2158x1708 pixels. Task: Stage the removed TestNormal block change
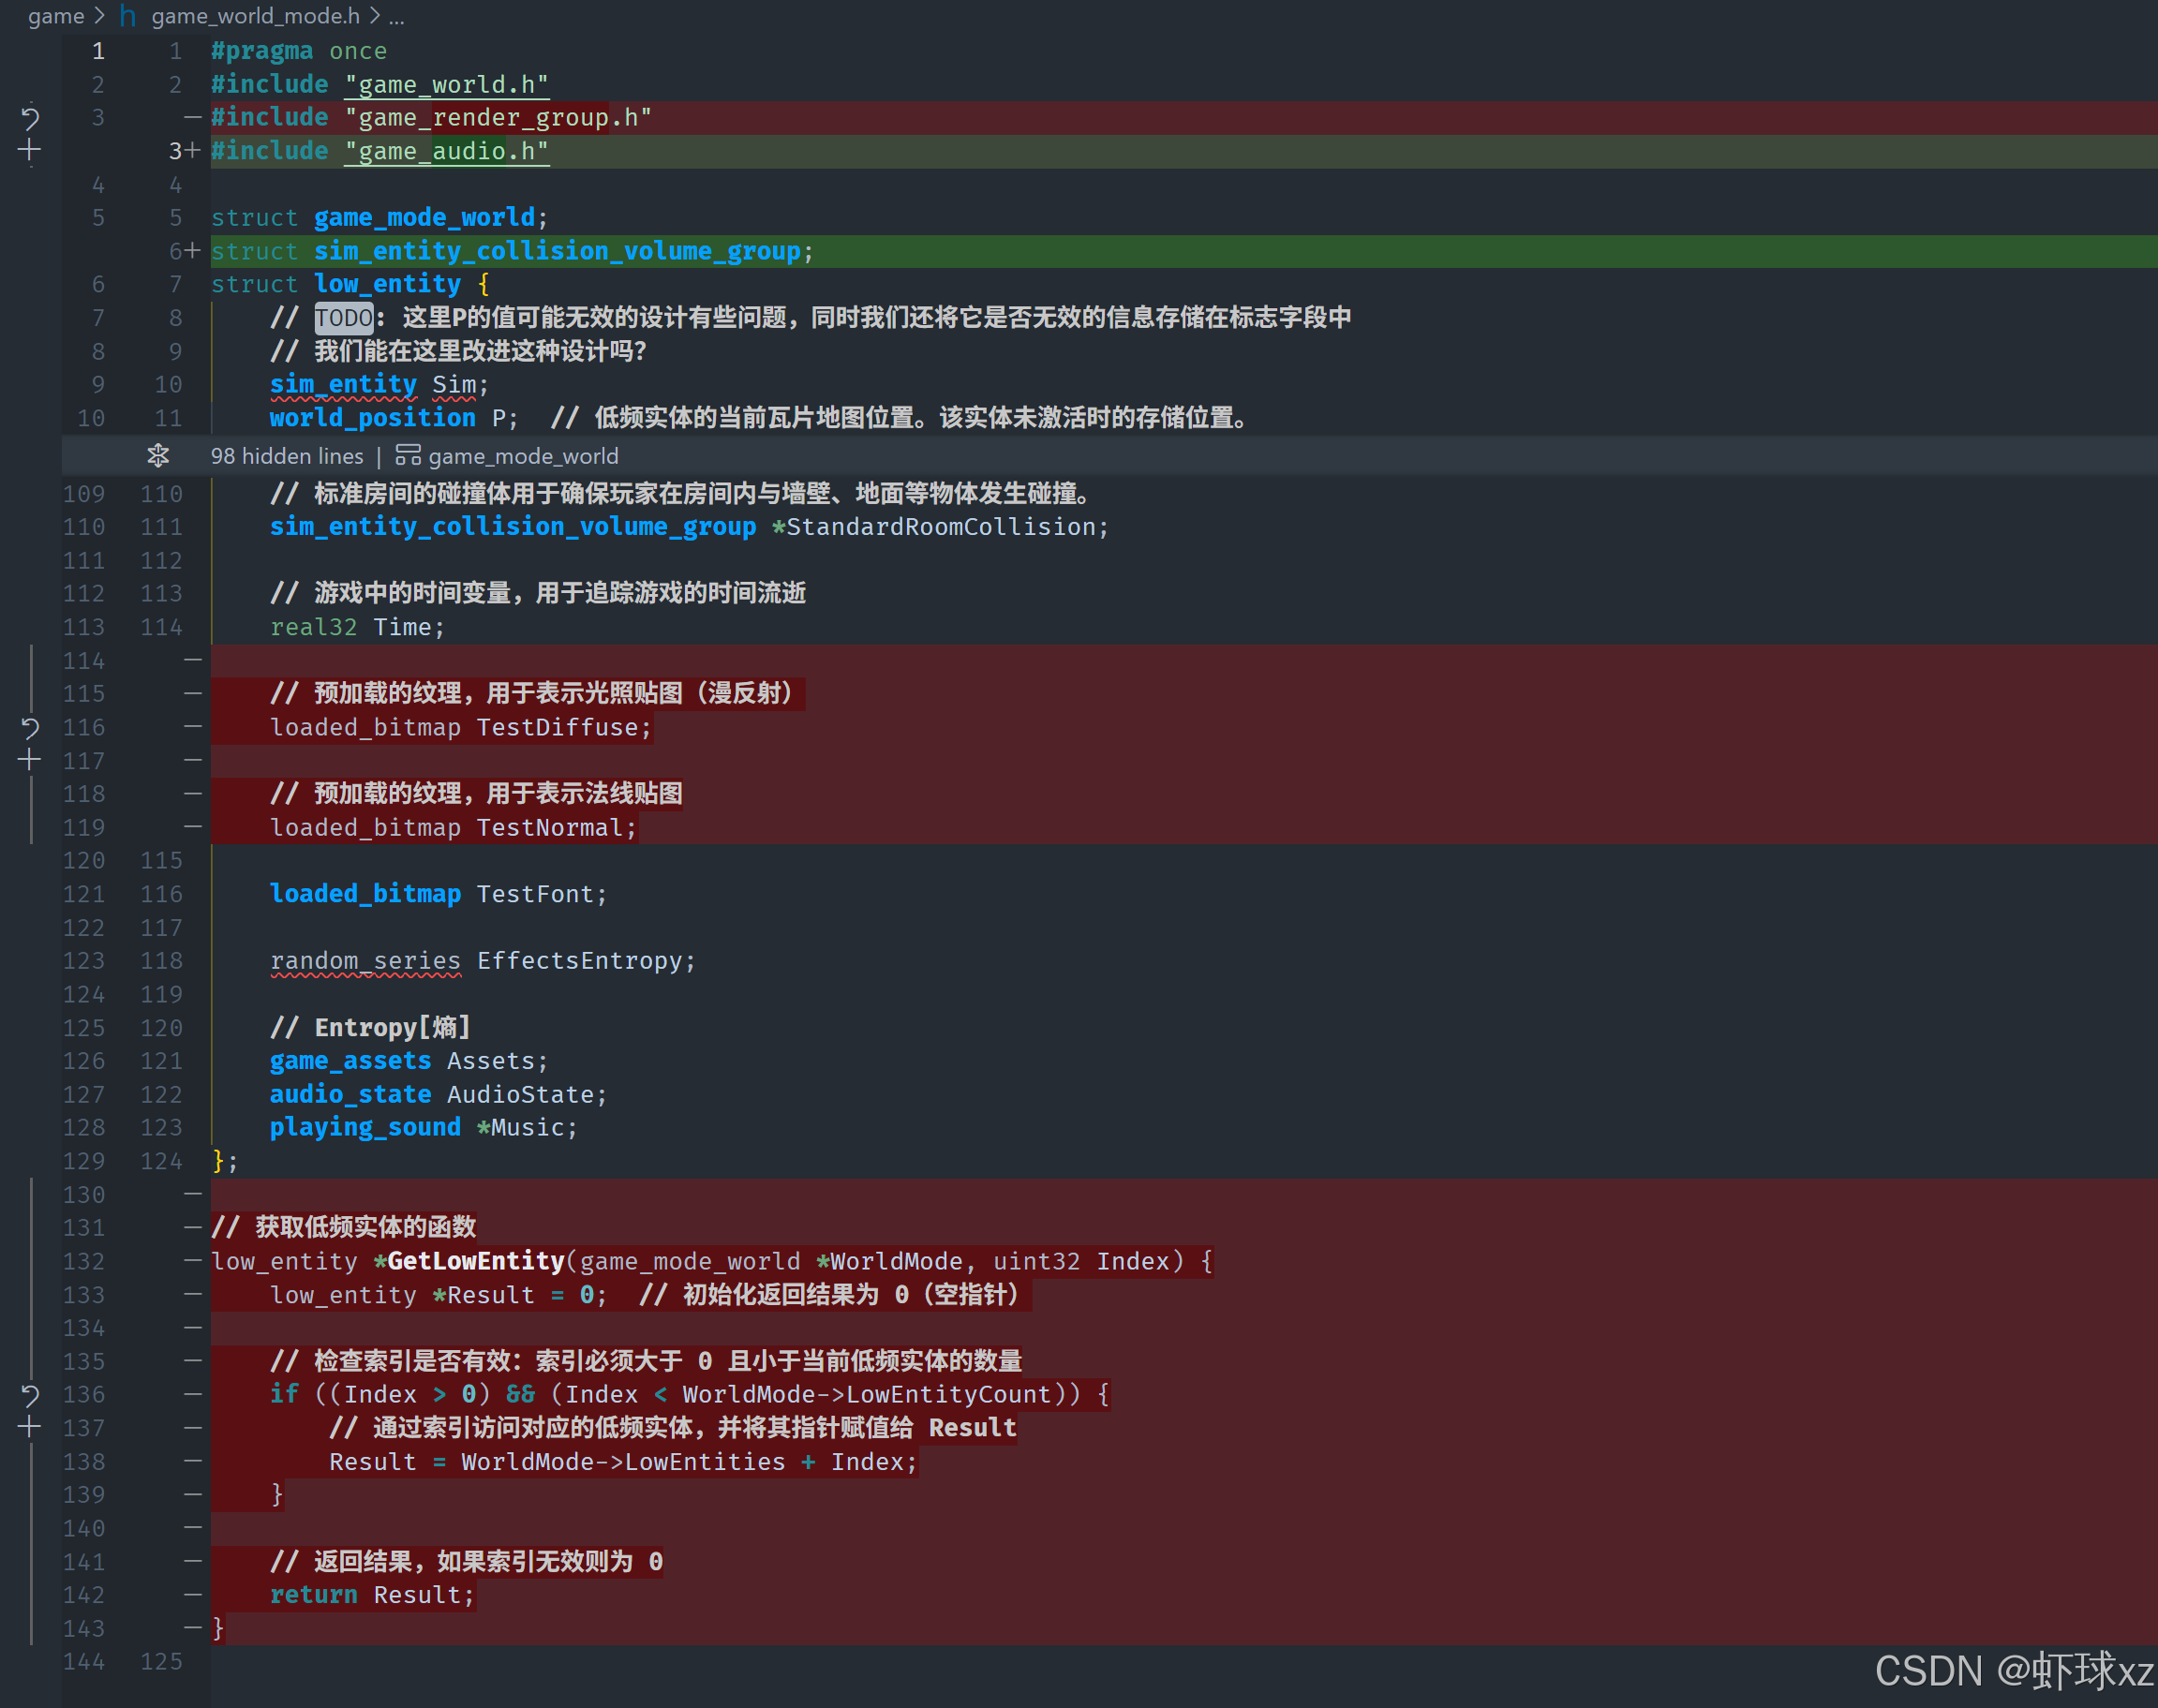[30, 760]
